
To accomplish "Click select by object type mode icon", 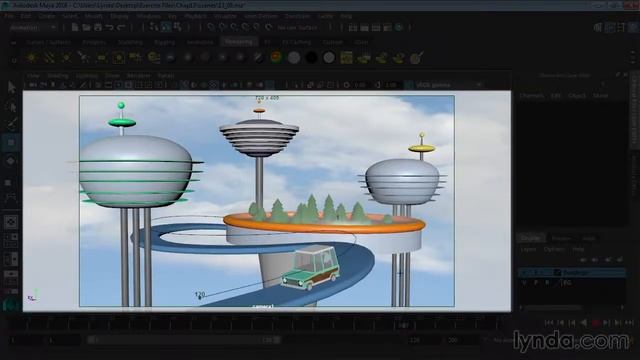I will pos(165,27).
